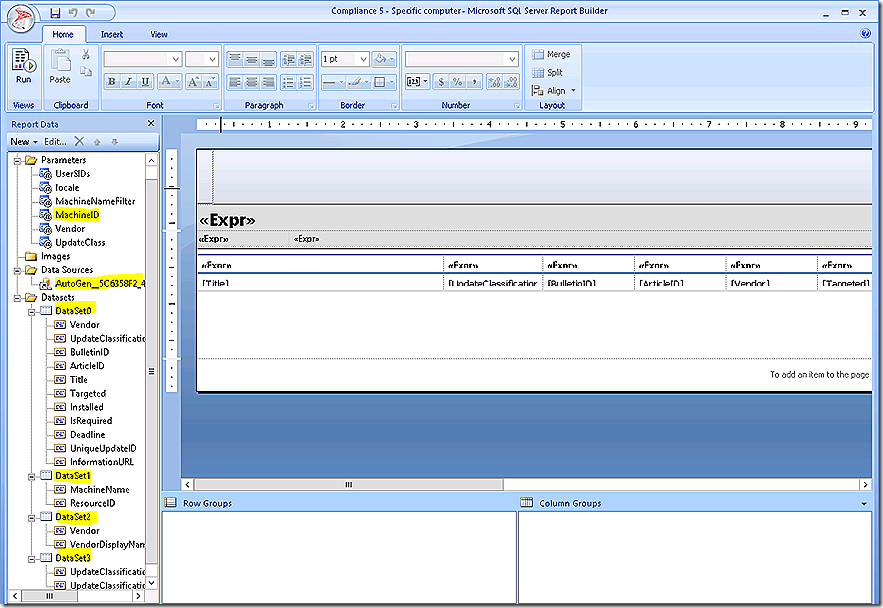
Task: Toggle Underline formatting
Action: coord(146,82)
